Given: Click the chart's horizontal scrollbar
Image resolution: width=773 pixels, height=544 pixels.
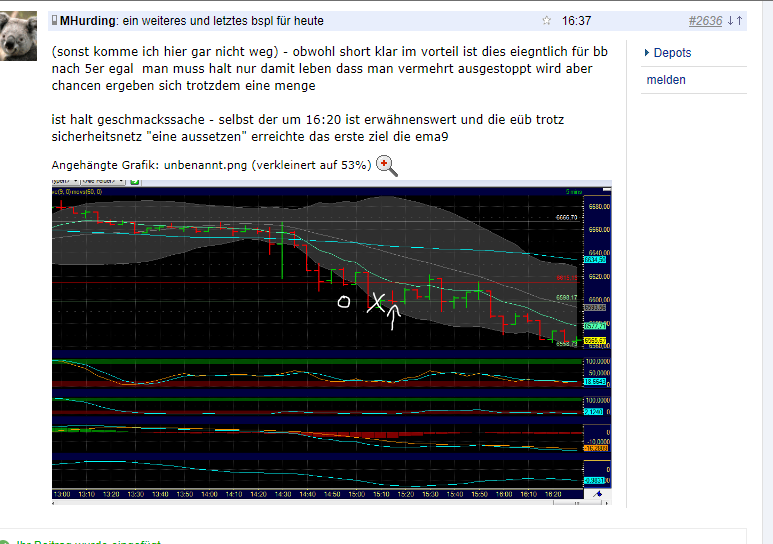Looking at the screenshot, I should click(332, 503).
